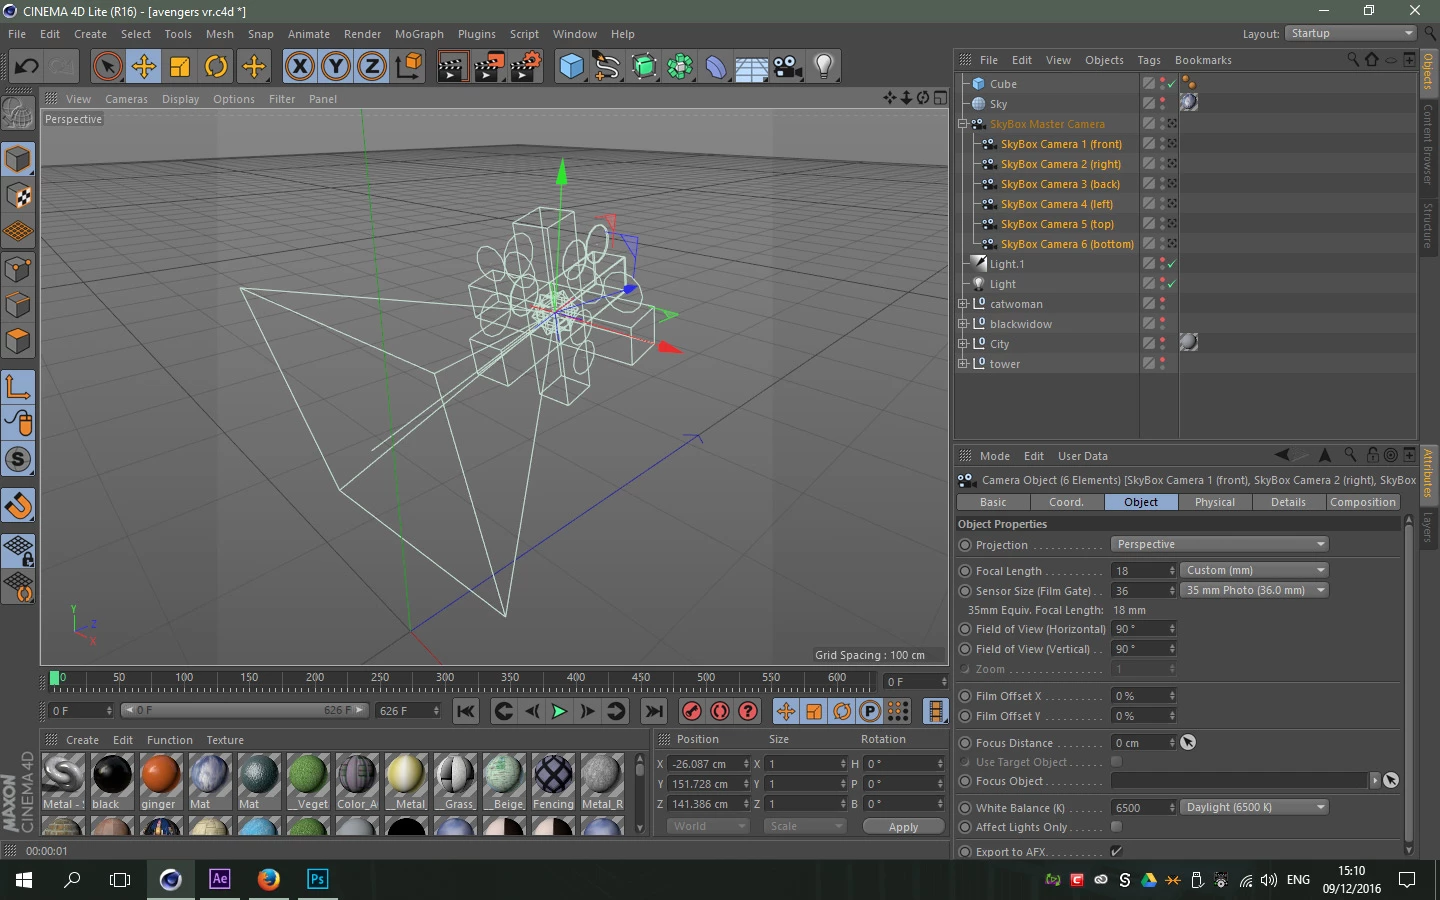Image resolution: width=1440 pixels, height=900 pixels.
Task: Toggle Z axis lock
Action: 372,67
